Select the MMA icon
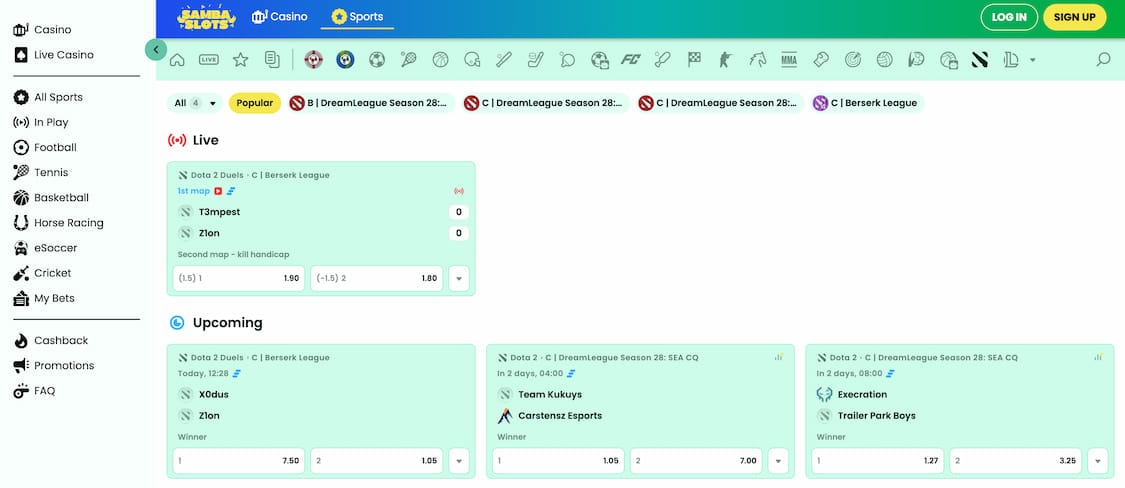This screenshot has height=488, width=1125. click(789, 60)
